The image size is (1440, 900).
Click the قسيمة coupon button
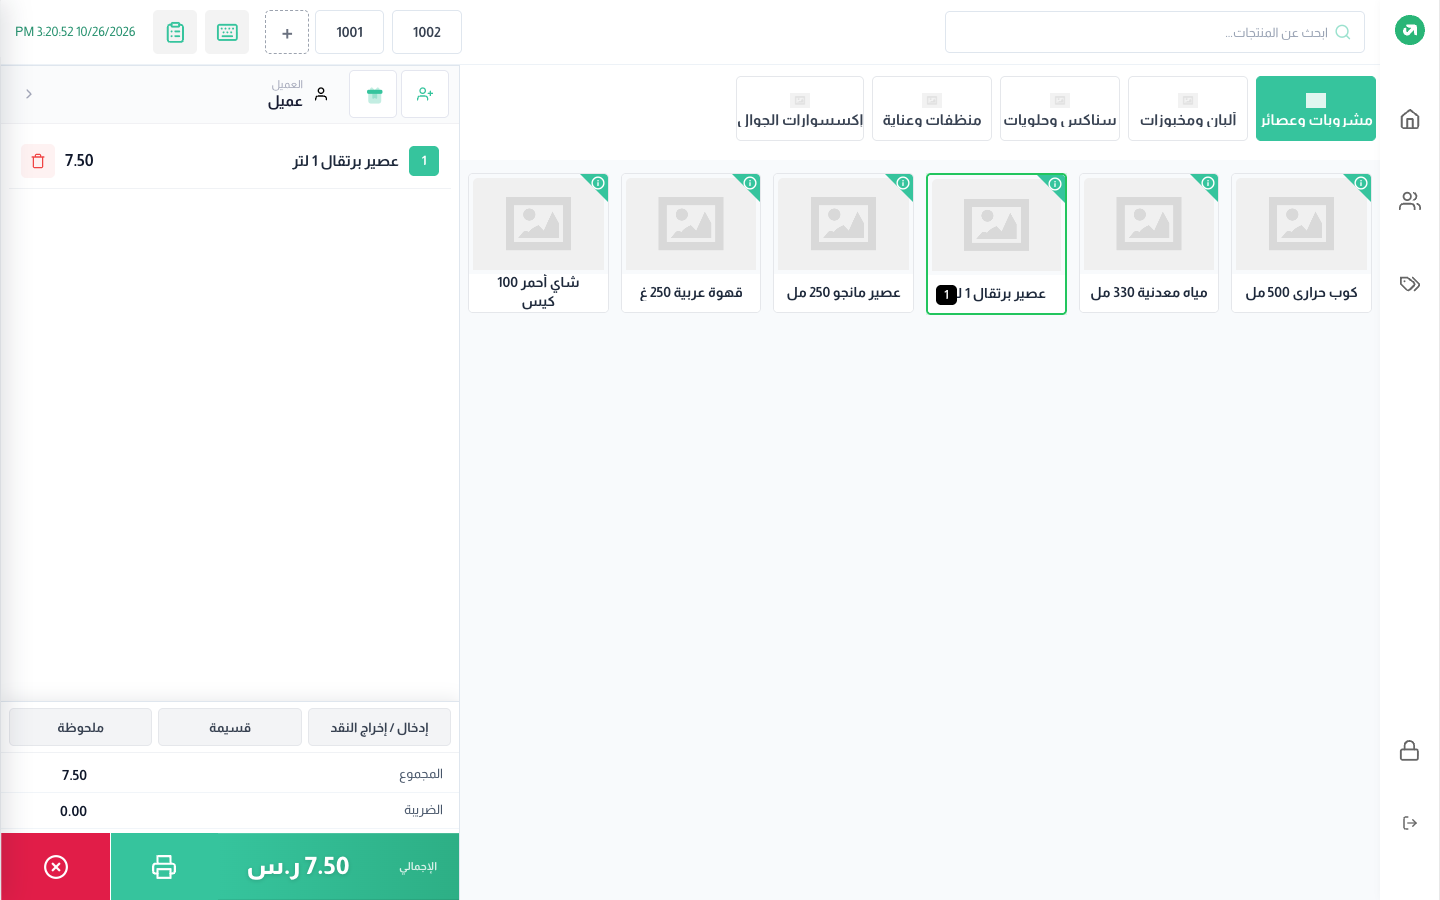230,727
